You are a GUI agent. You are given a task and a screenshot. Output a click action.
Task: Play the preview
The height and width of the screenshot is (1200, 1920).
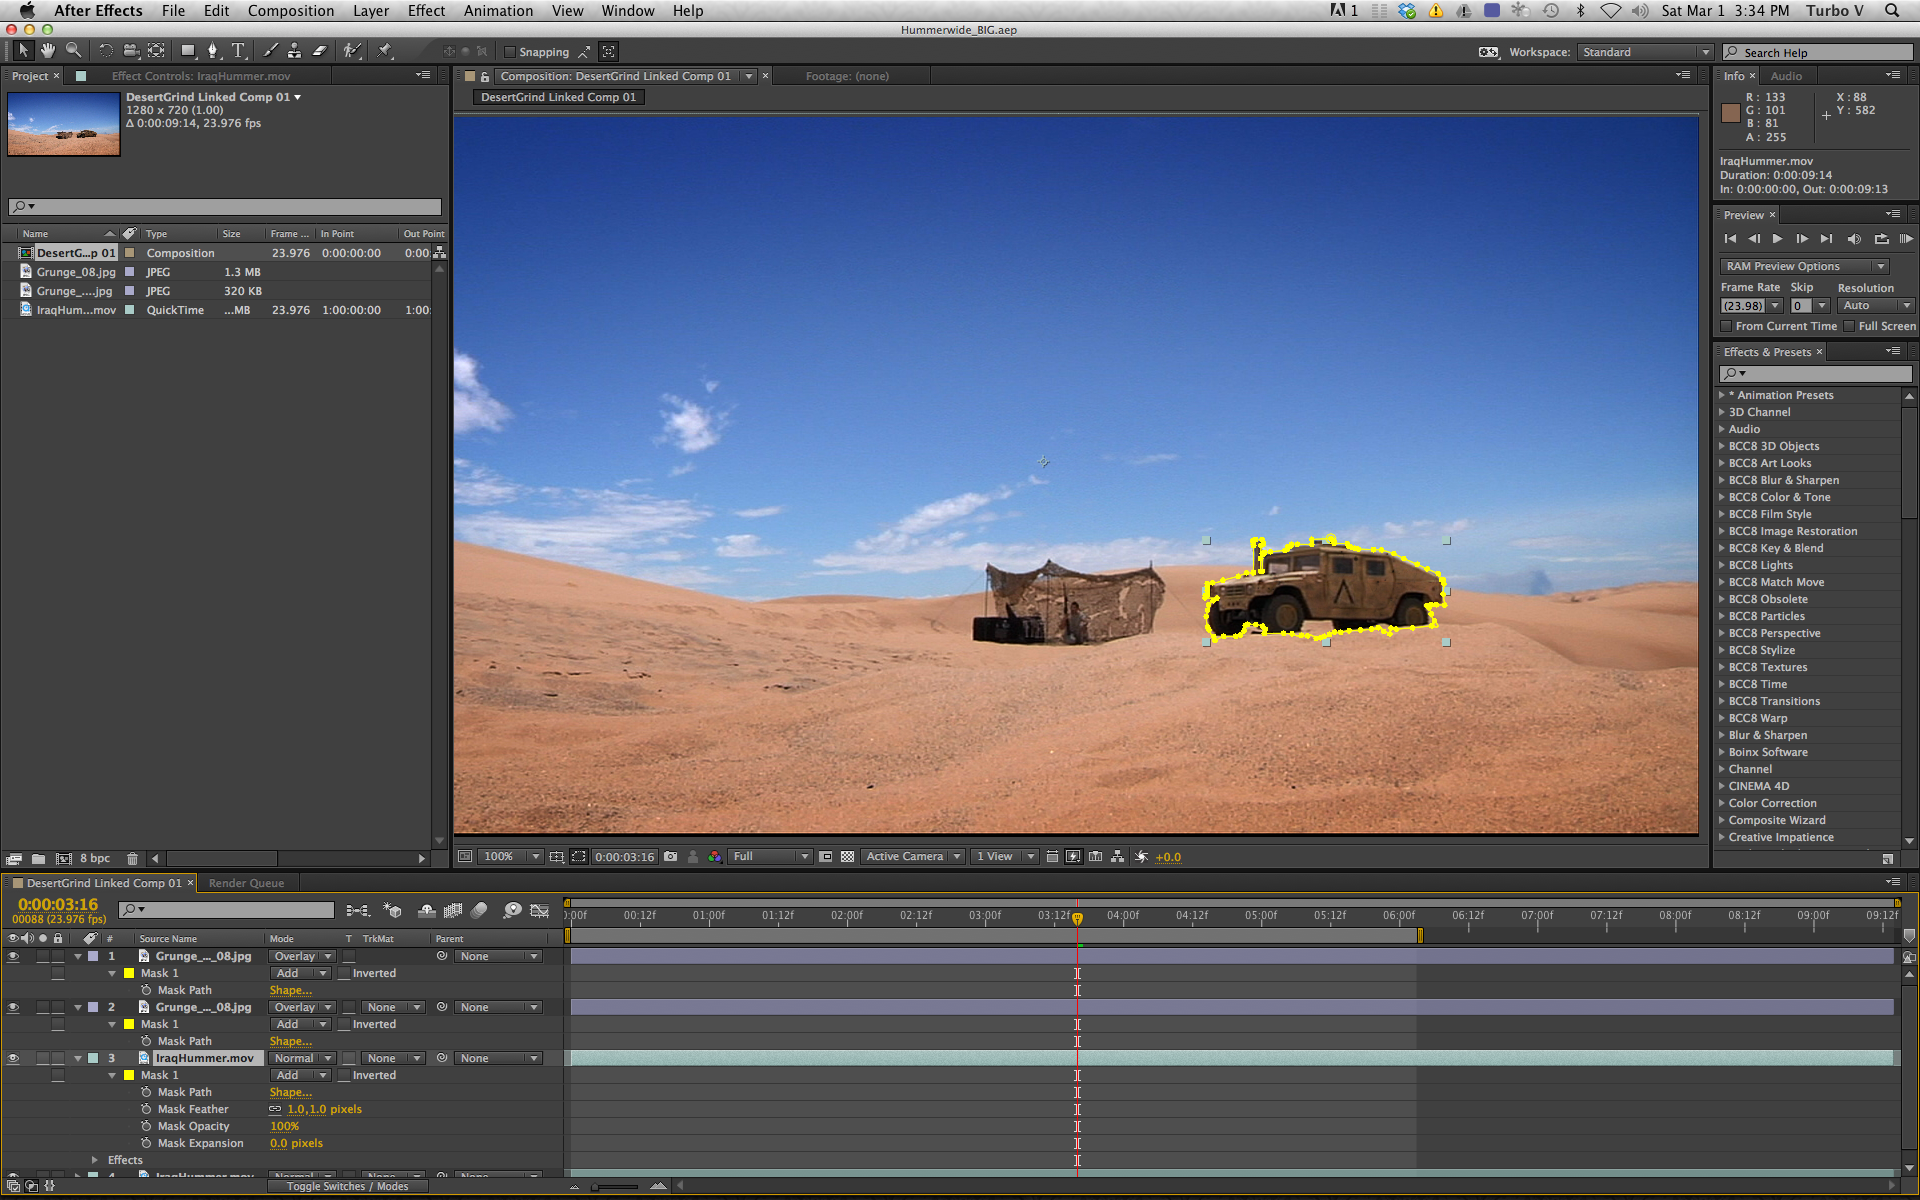click(1777, 239)
